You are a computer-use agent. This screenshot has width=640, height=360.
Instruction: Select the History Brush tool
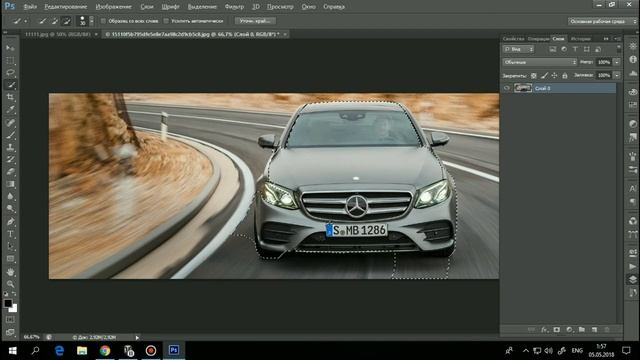[10, 159]
